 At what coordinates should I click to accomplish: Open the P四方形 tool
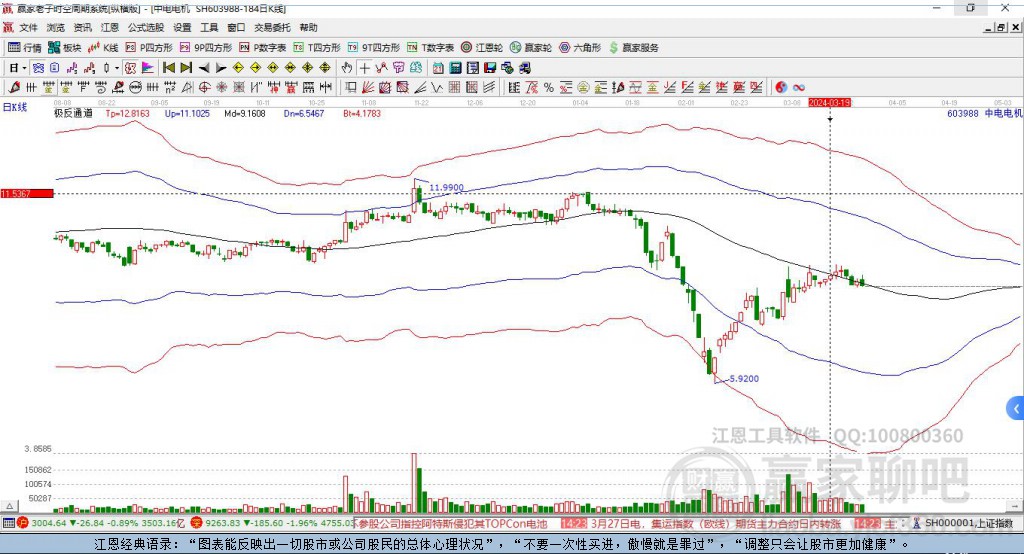tap(149, 48)
